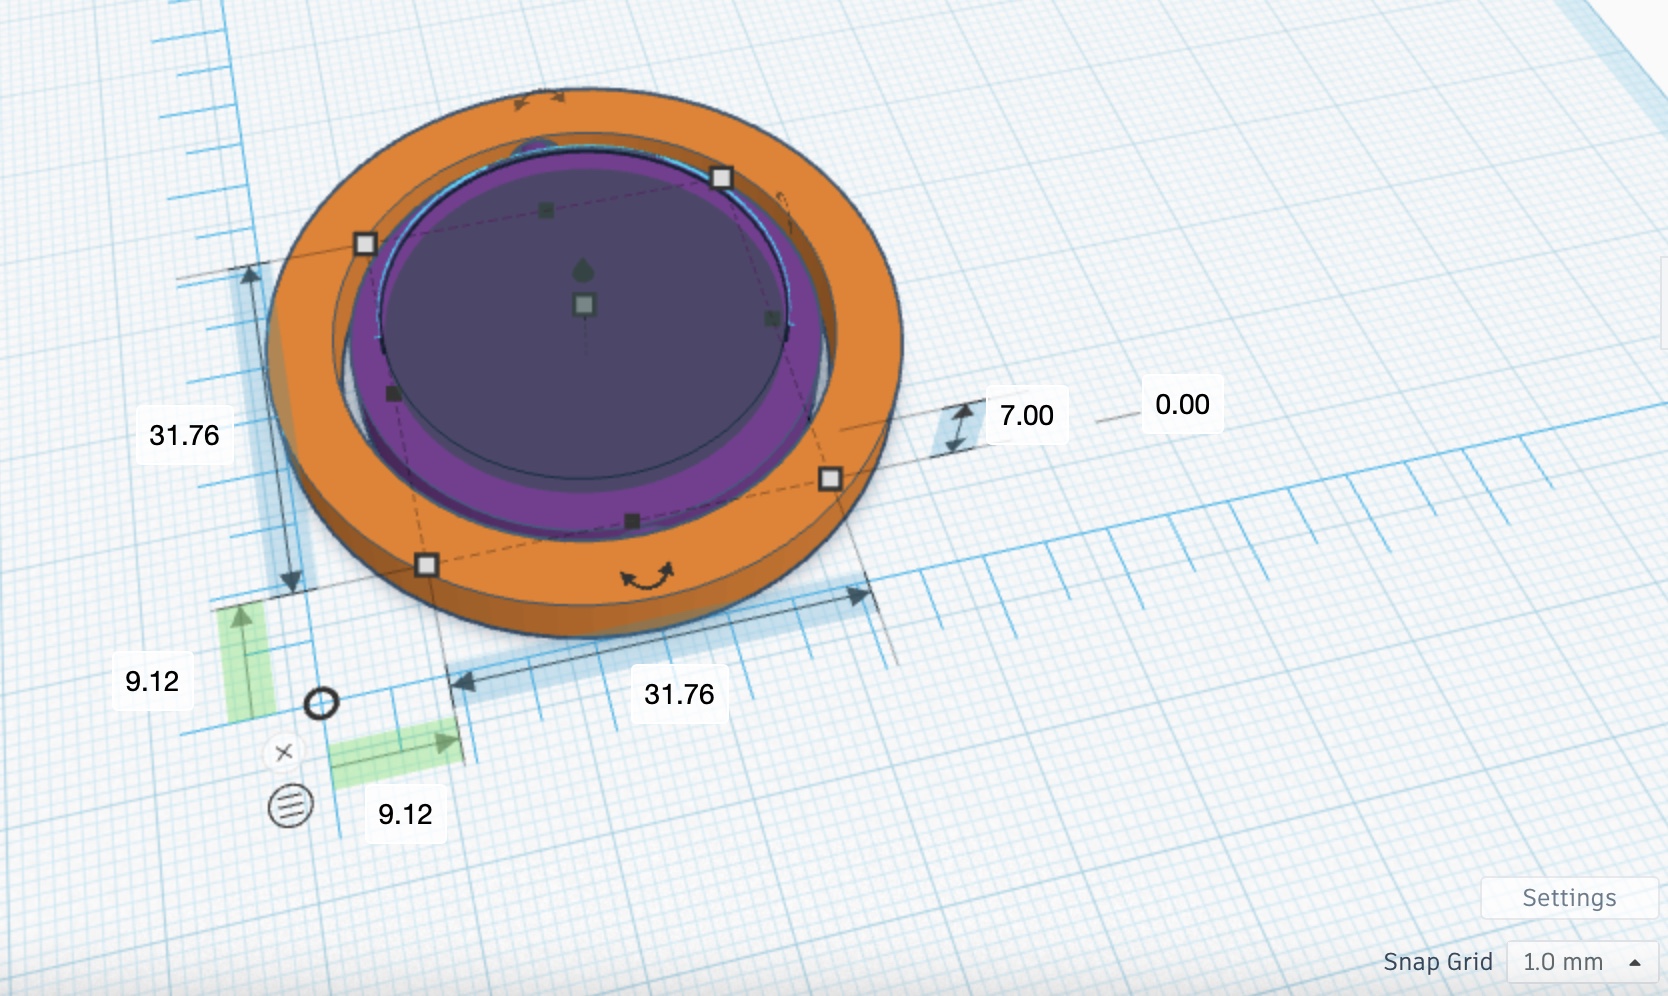Click the white center top height handle

(585, 305)
